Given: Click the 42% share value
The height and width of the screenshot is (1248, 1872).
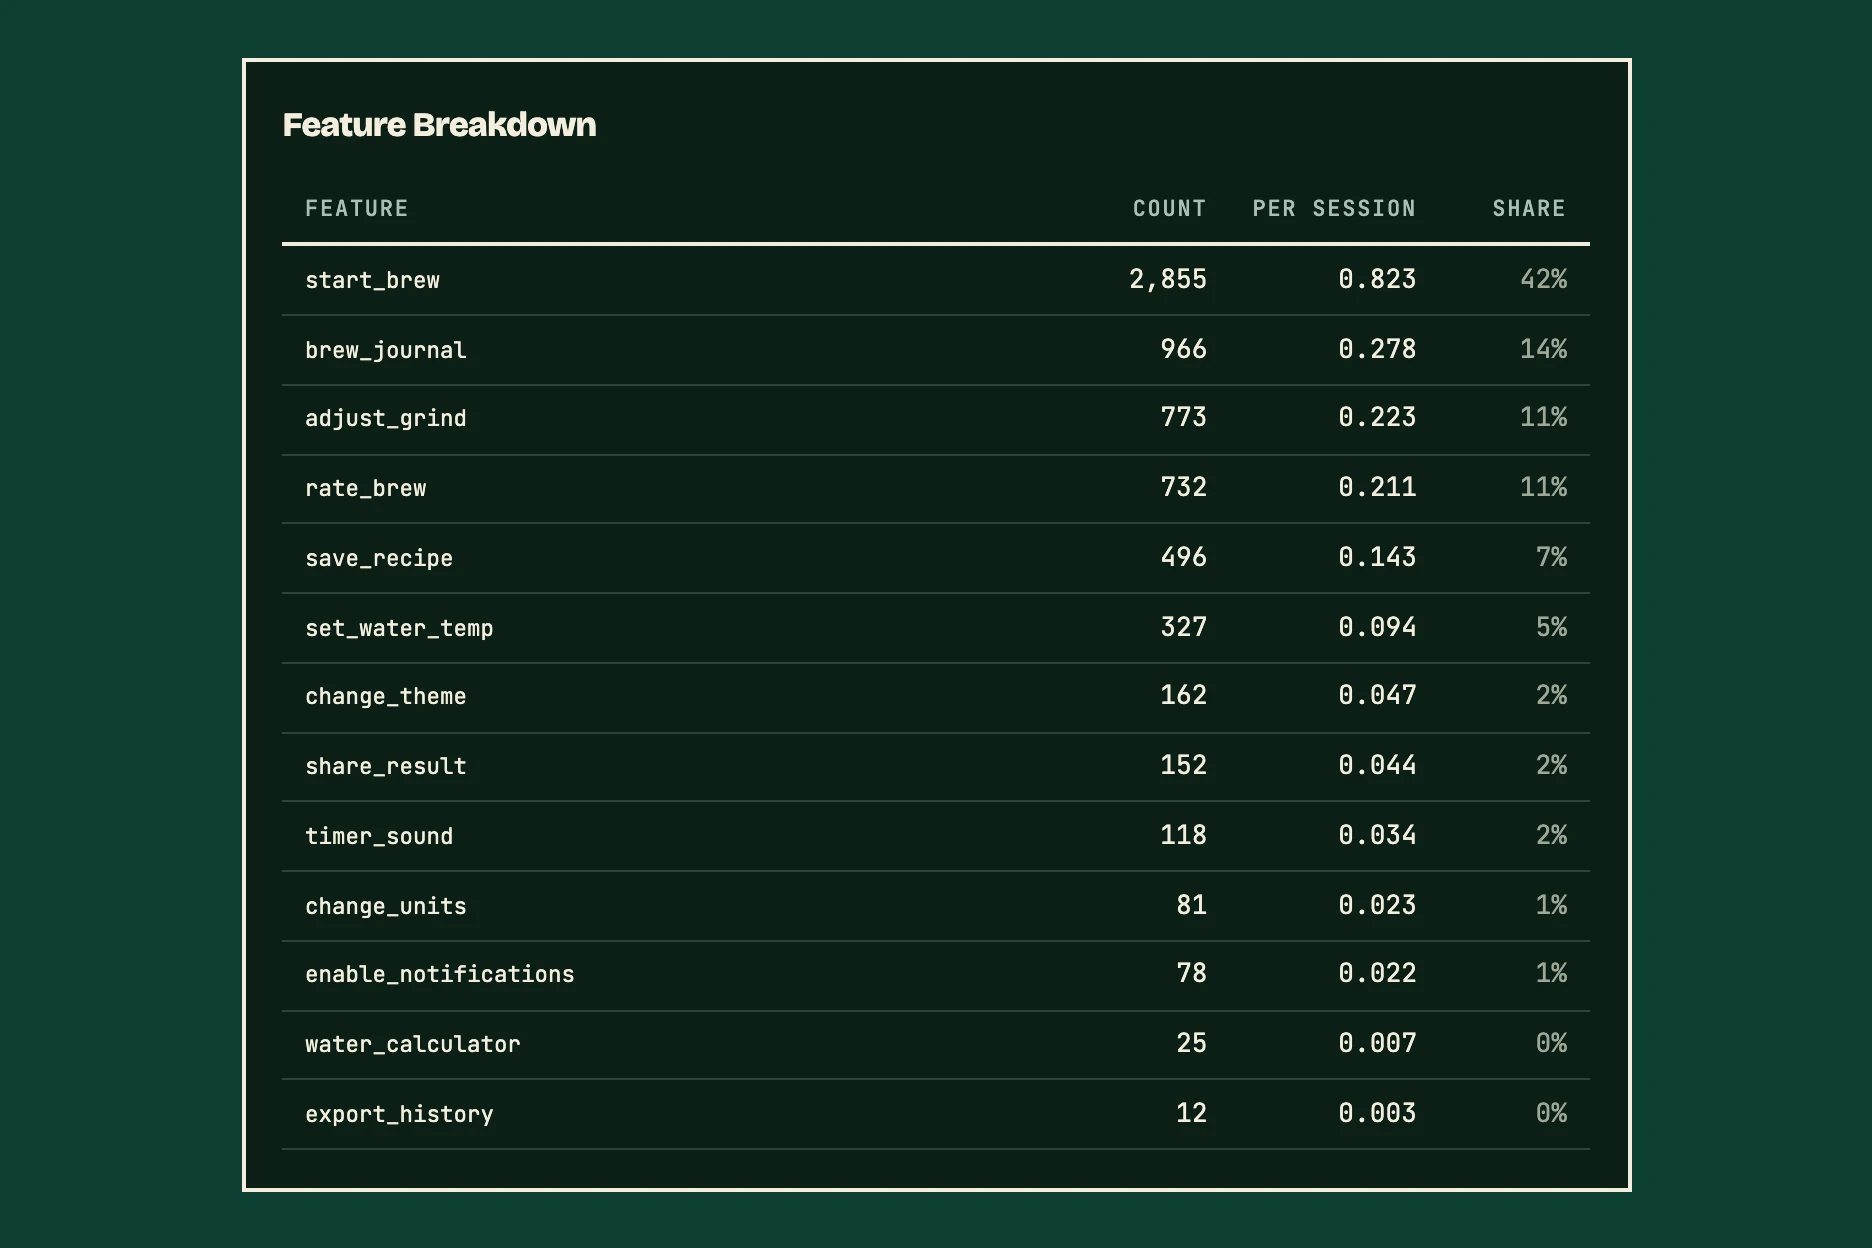Looking at the screenshot, I should [1544, 279].
